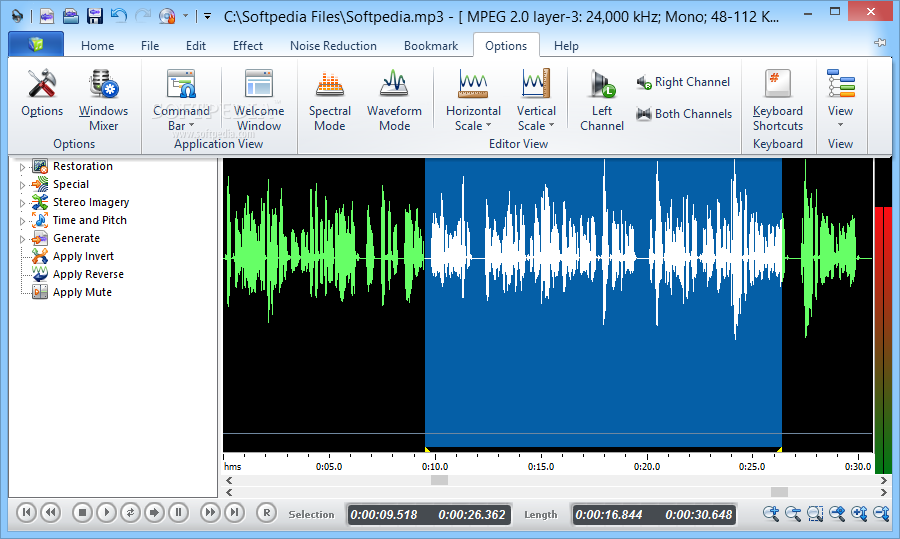Launch the Windows Mixer
Image resolution: width=900 pixels, height=539 pixels.
pyautogui.click(x=103, y=100)
